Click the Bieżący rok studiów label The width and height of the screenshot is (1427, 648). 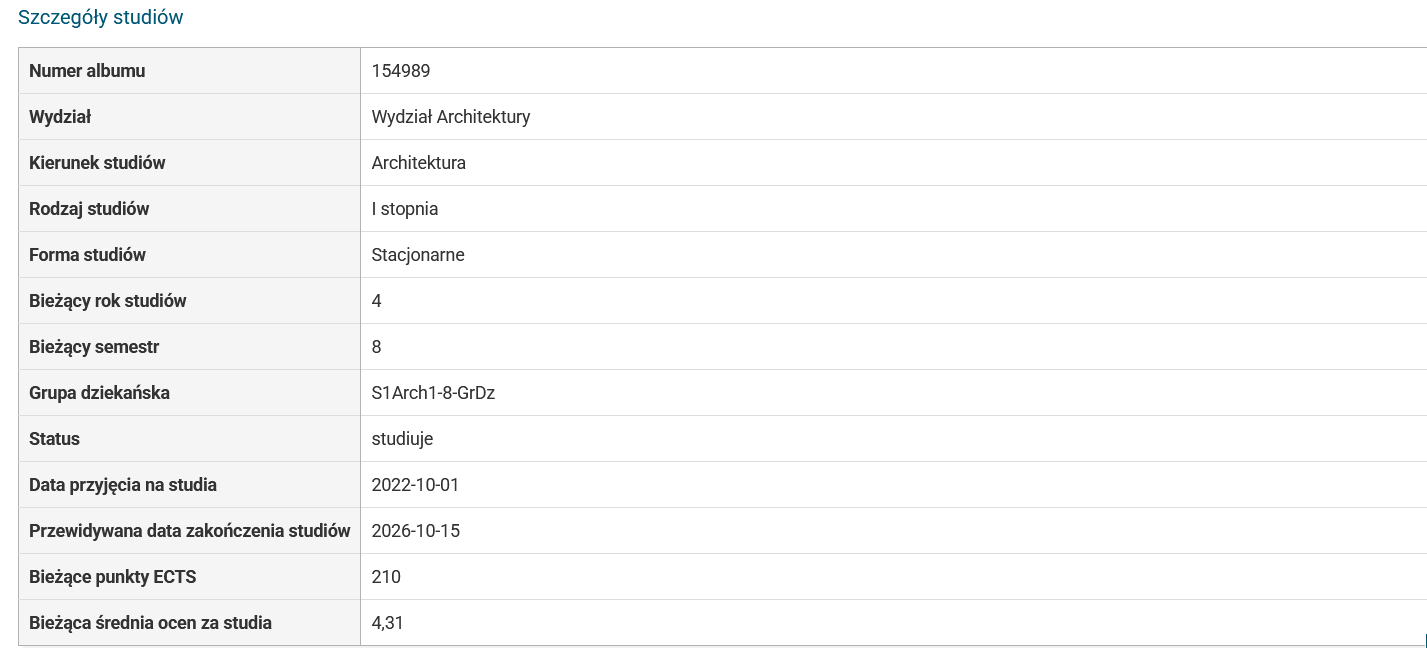coord(107,301)
